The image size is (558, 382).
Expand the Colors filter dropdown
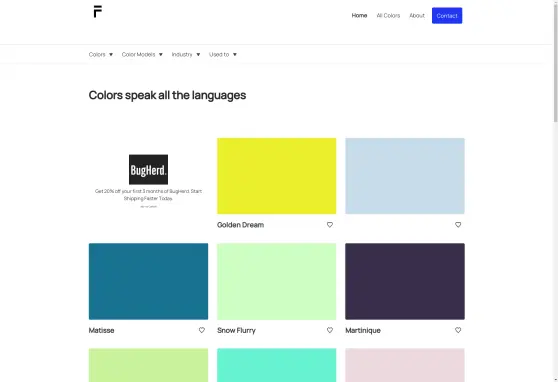pyautogui.click(x=101, y=54)
